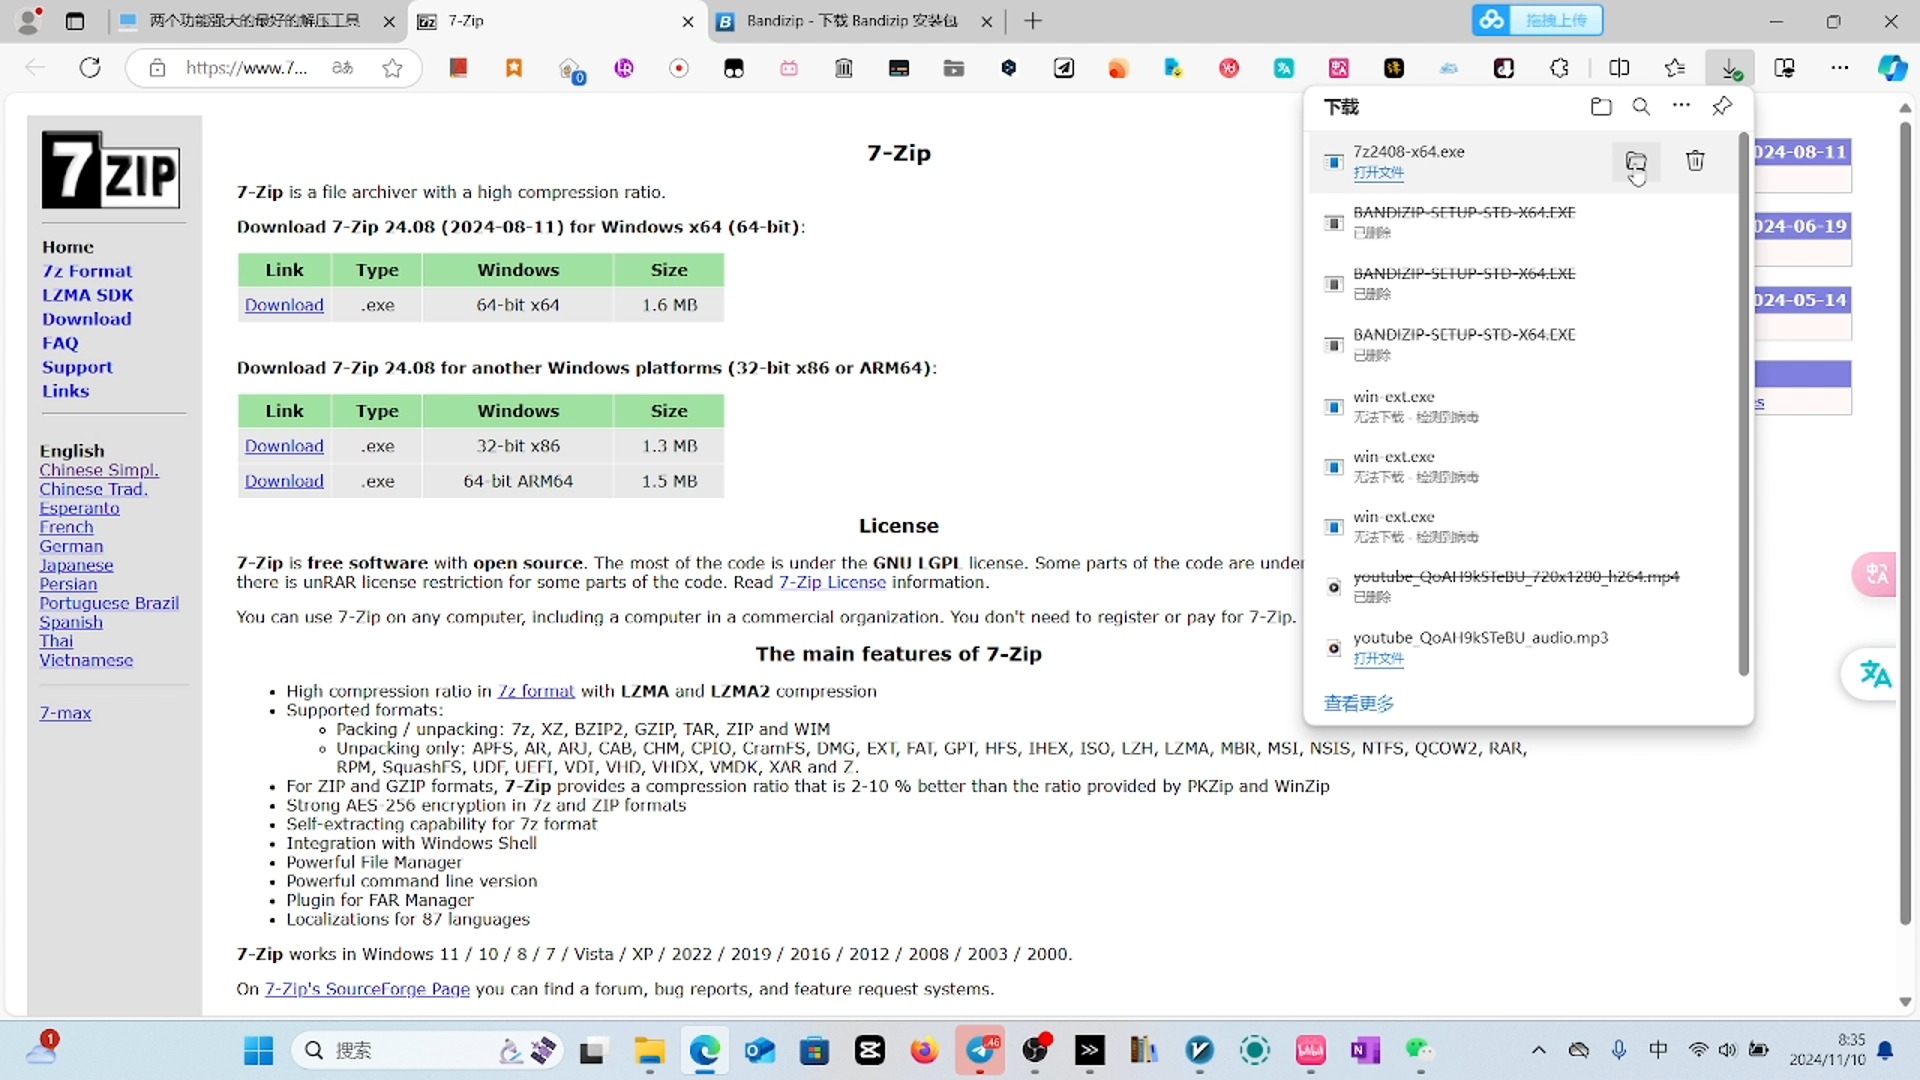This screenshot has height=1080, width=1920.
Task: Open 7-max link
Action: (65, 713)
